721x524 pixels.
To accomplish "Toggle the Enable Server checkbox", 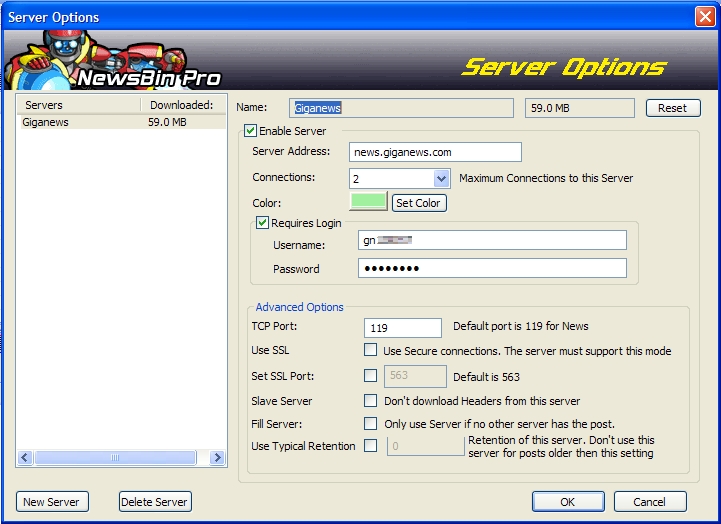I will coord(251,131).
